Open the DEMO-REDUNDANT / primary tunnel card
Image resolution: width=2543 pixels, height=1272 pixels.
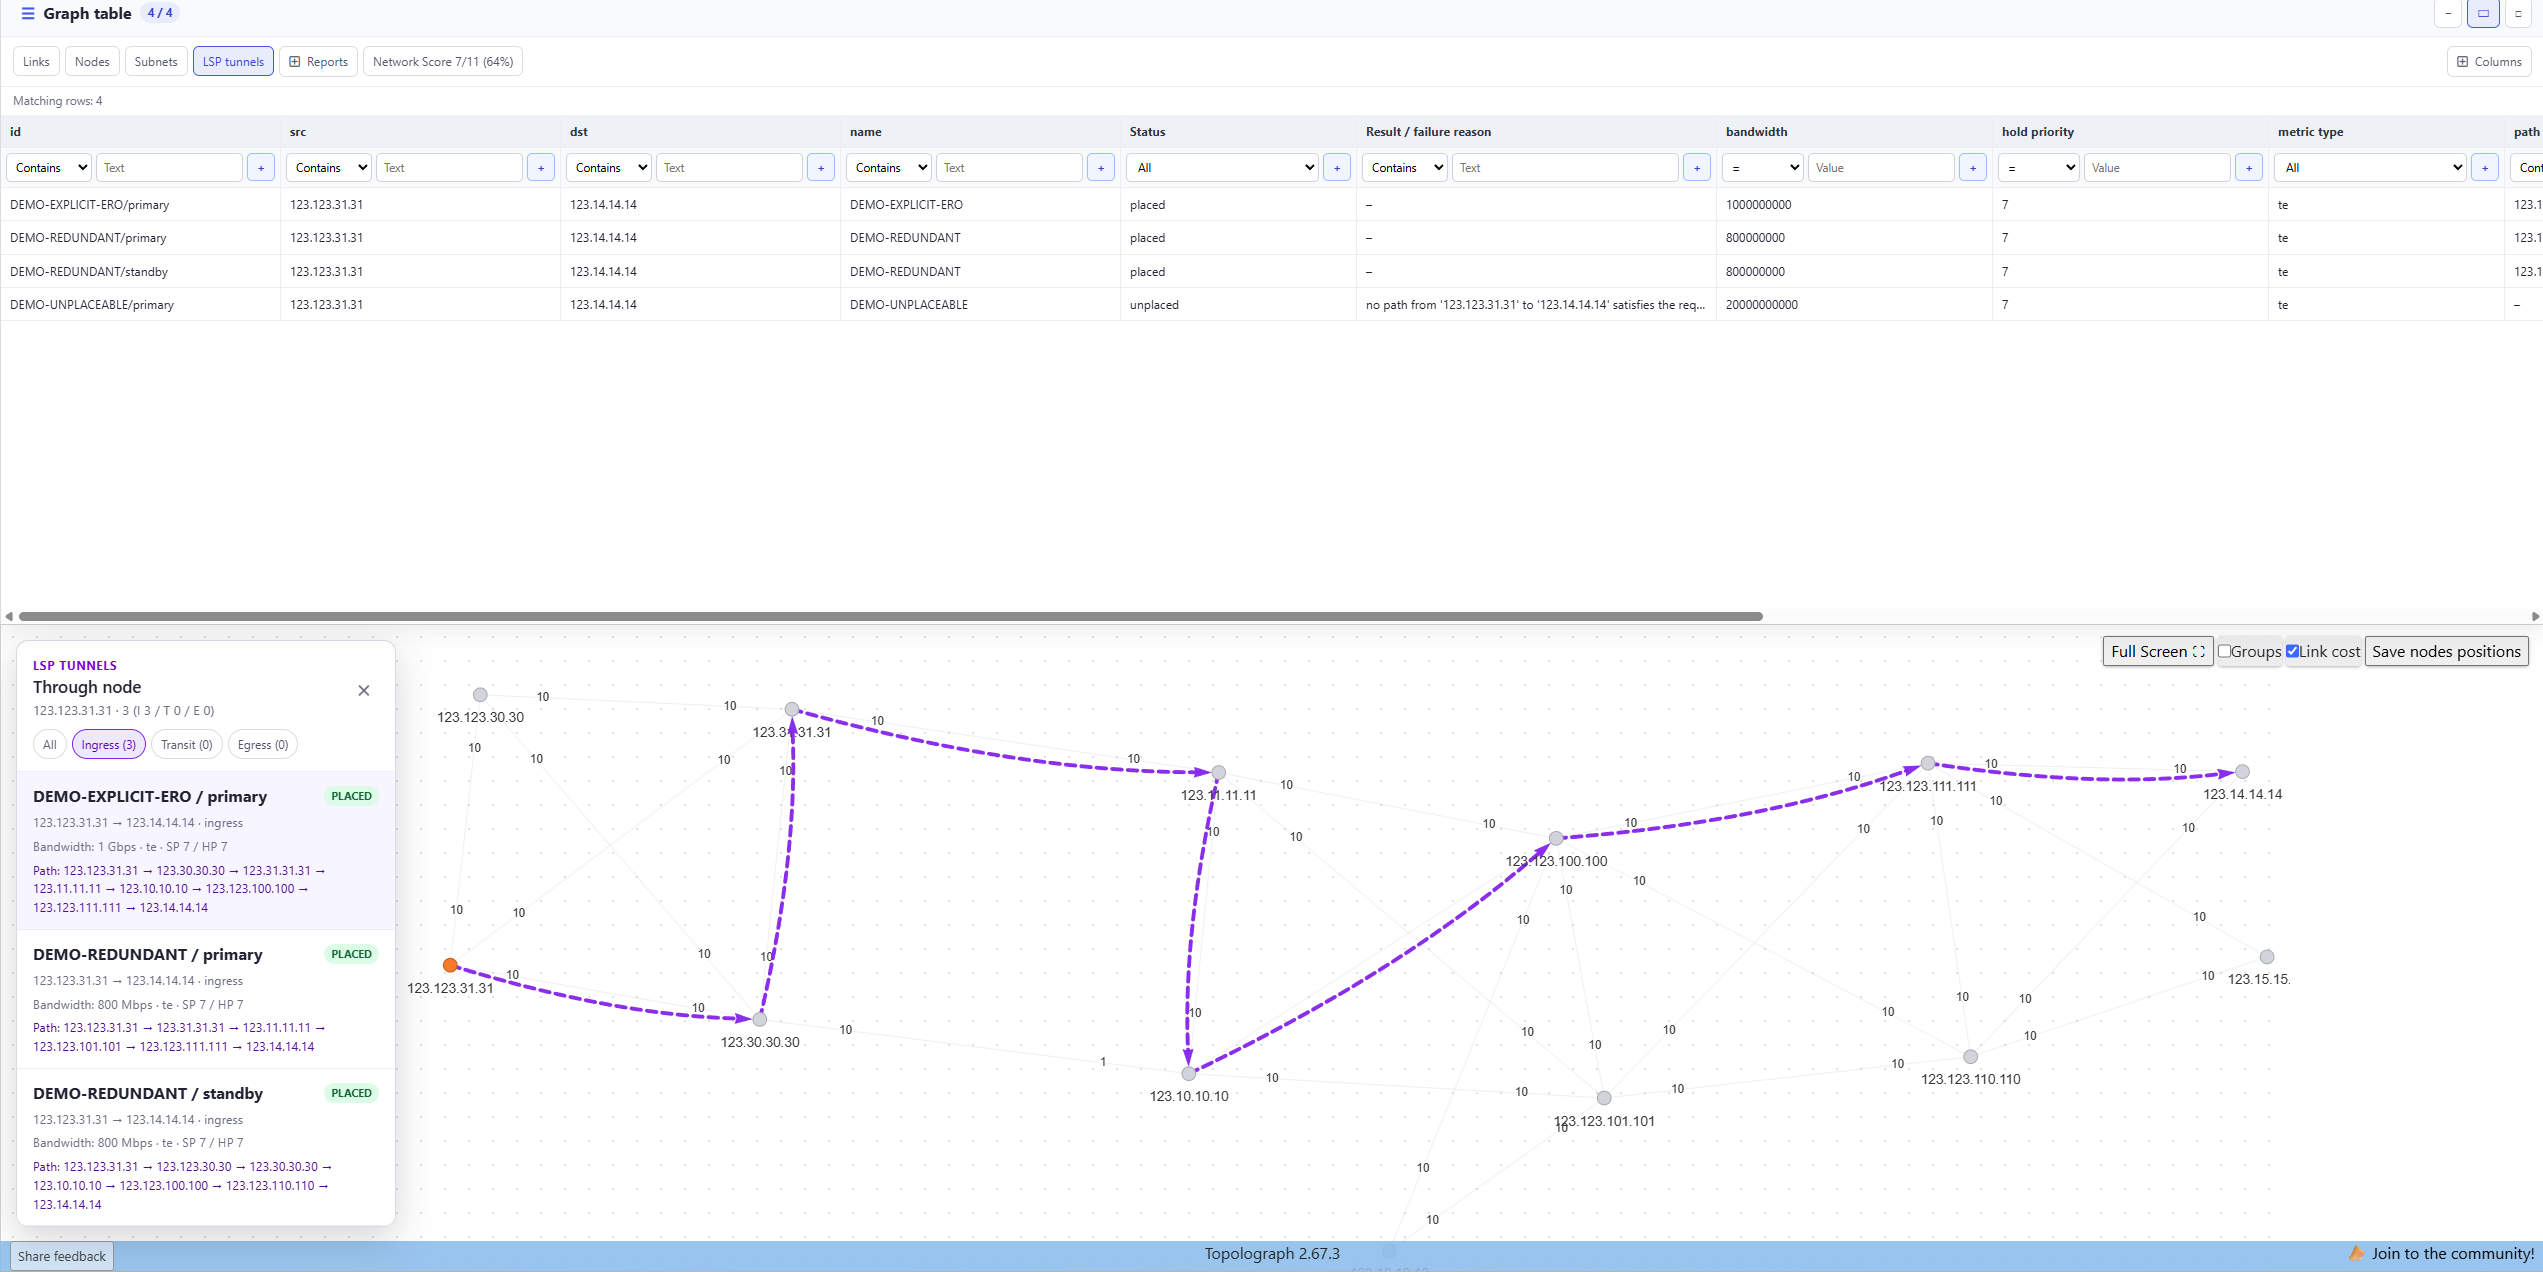[206, 999]
